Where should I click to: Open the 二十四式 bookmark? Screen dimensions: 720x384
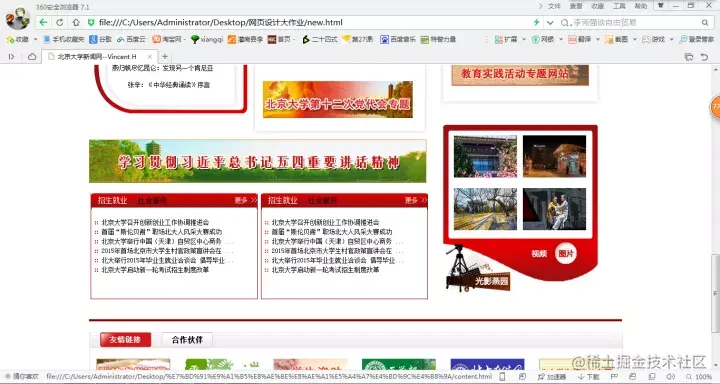[x=320, y=40]
